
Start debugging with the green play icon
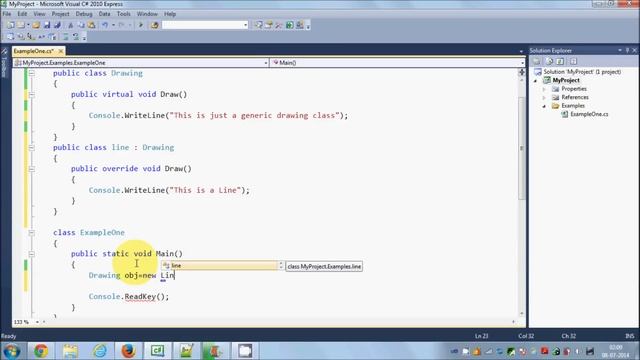[140, 25]
